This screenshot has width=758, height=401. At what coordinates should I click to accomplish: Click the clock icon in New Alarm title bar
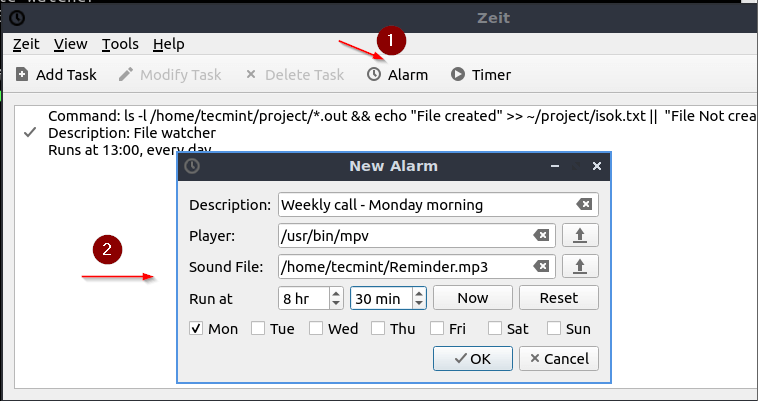pos(192,166)
